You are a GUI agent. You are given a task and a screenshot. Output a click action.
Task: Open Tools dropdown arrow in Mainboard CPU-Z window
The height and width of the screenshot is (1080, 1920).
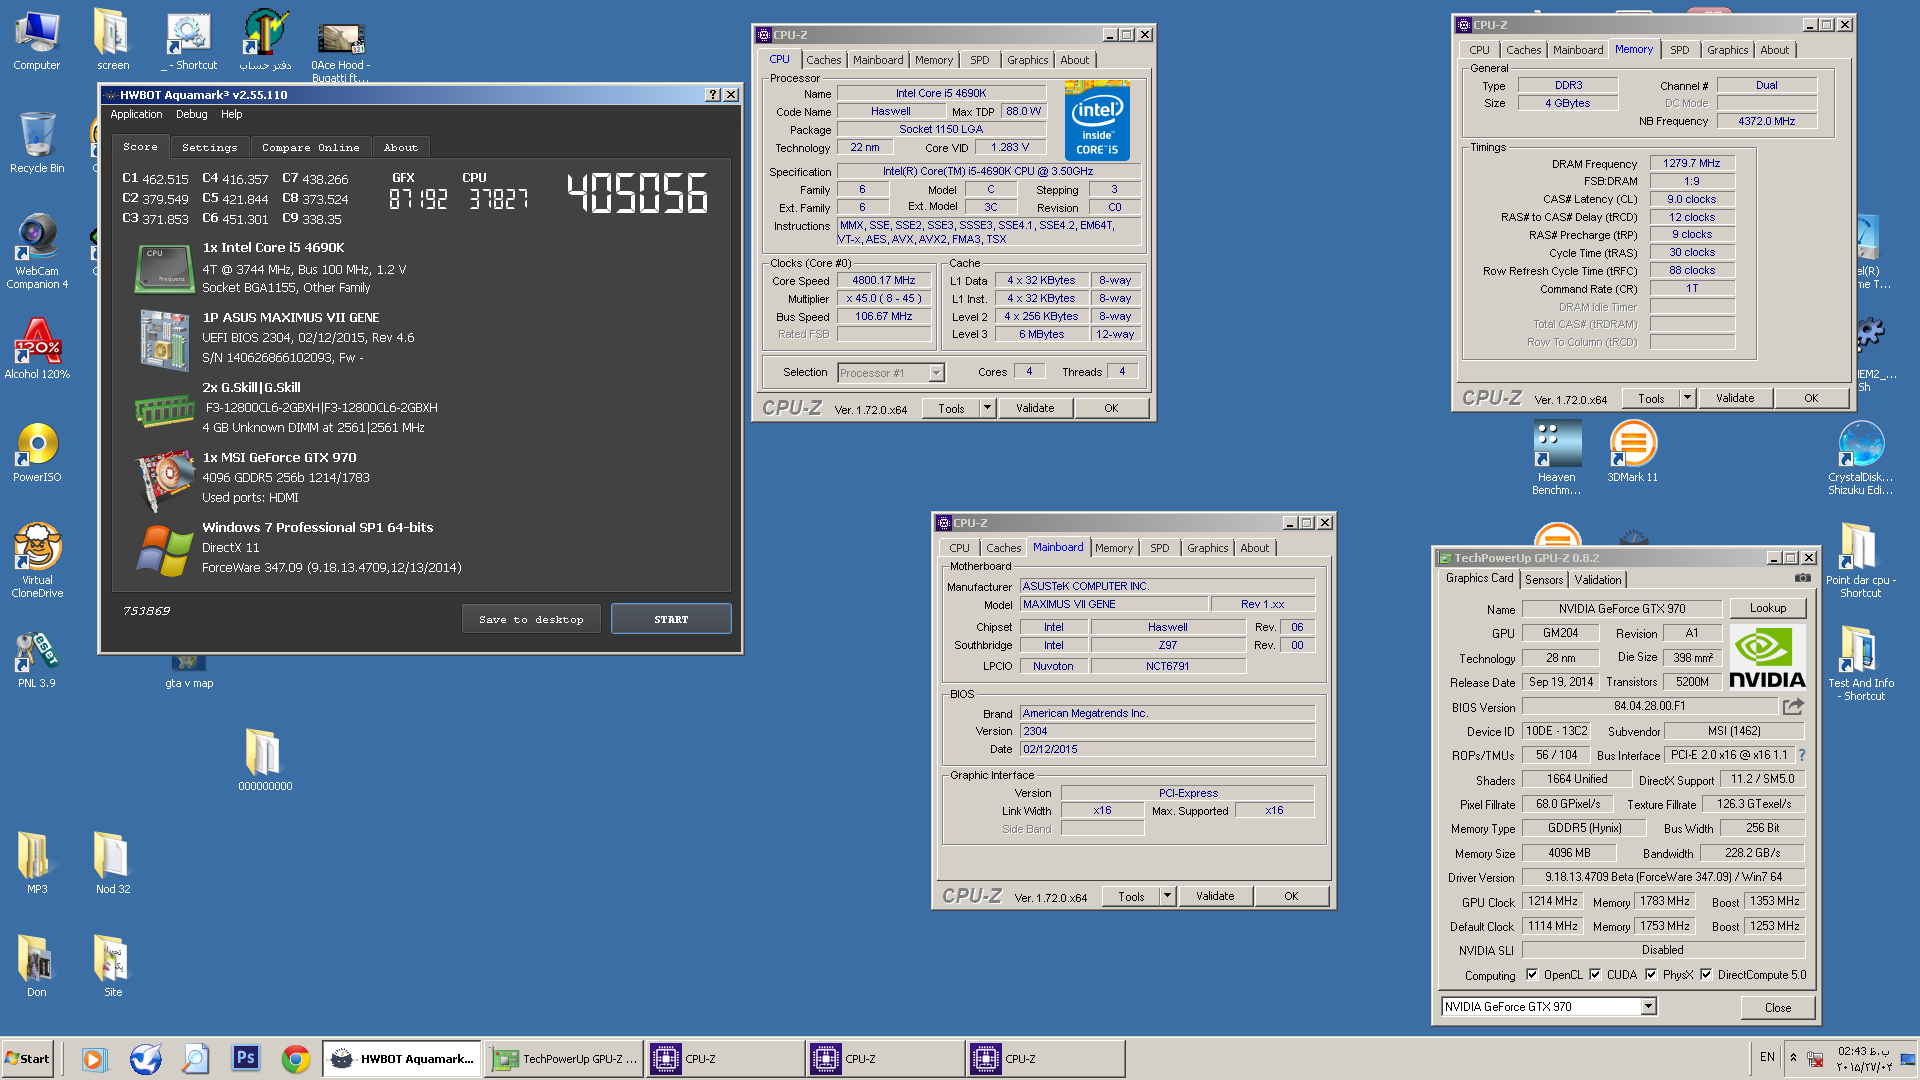(1167, 896)
